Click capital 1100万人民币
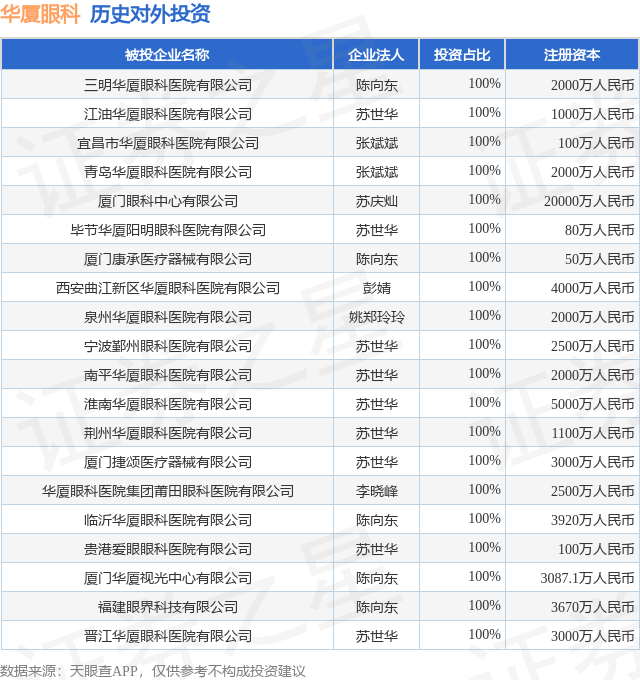 (593, 433)
